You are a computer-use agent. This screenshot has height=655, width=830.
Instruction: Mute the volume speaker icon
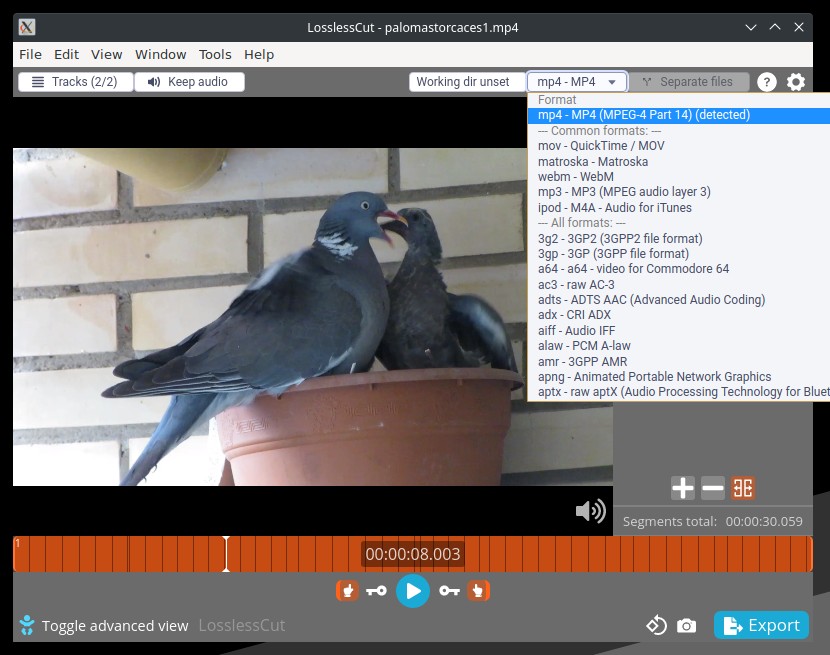pyautogui.click(x=591, y=511)
